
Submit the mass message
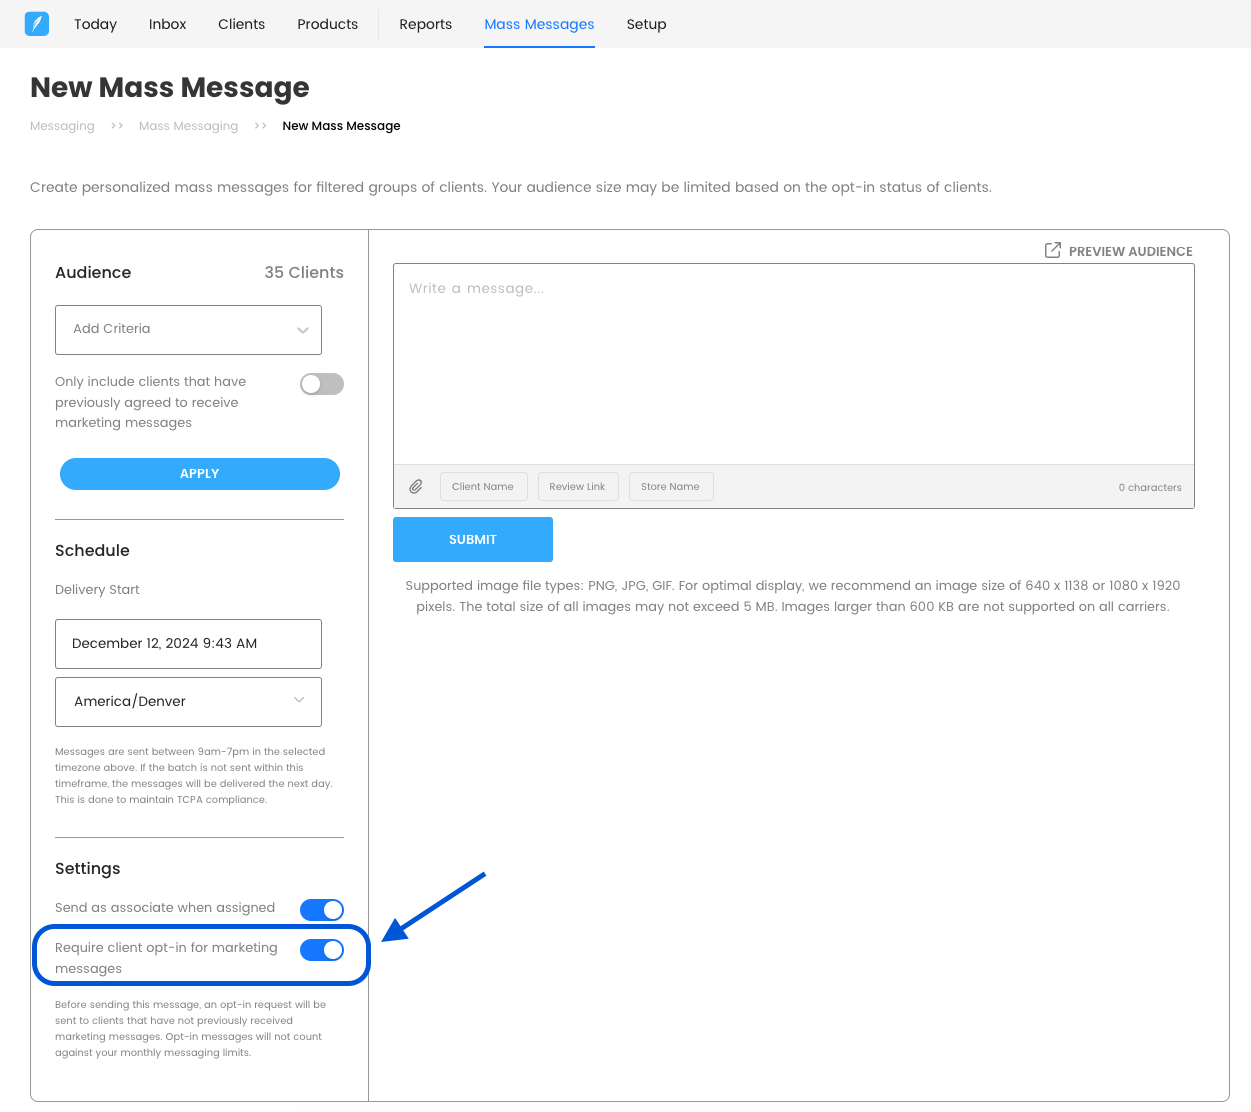pyautogui.click(x=473, y=540)
